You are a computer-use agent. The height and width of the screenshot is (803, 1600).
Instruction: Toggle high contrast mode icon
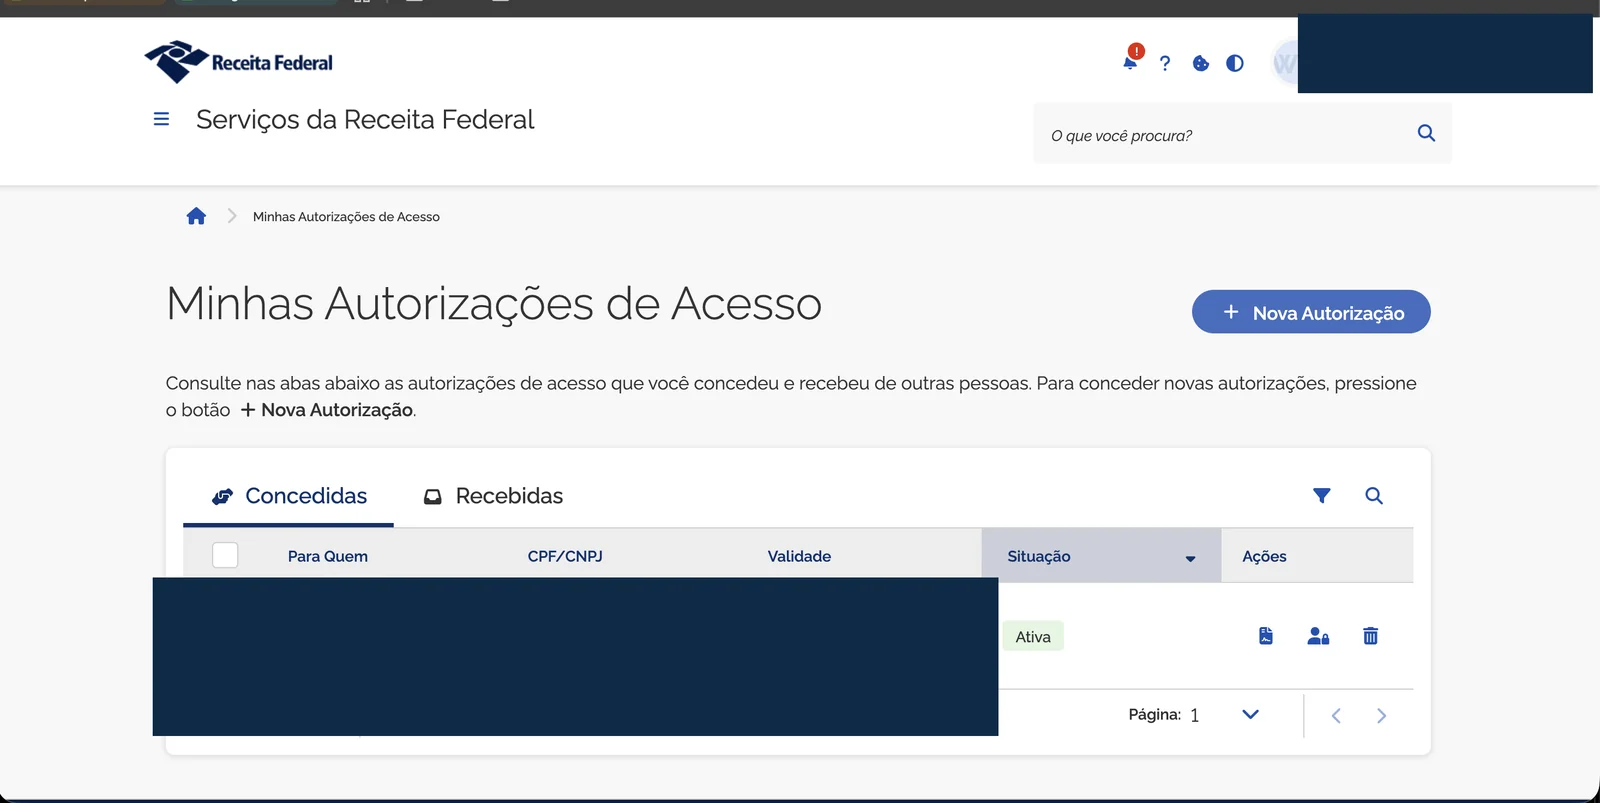pos(1235,63)
